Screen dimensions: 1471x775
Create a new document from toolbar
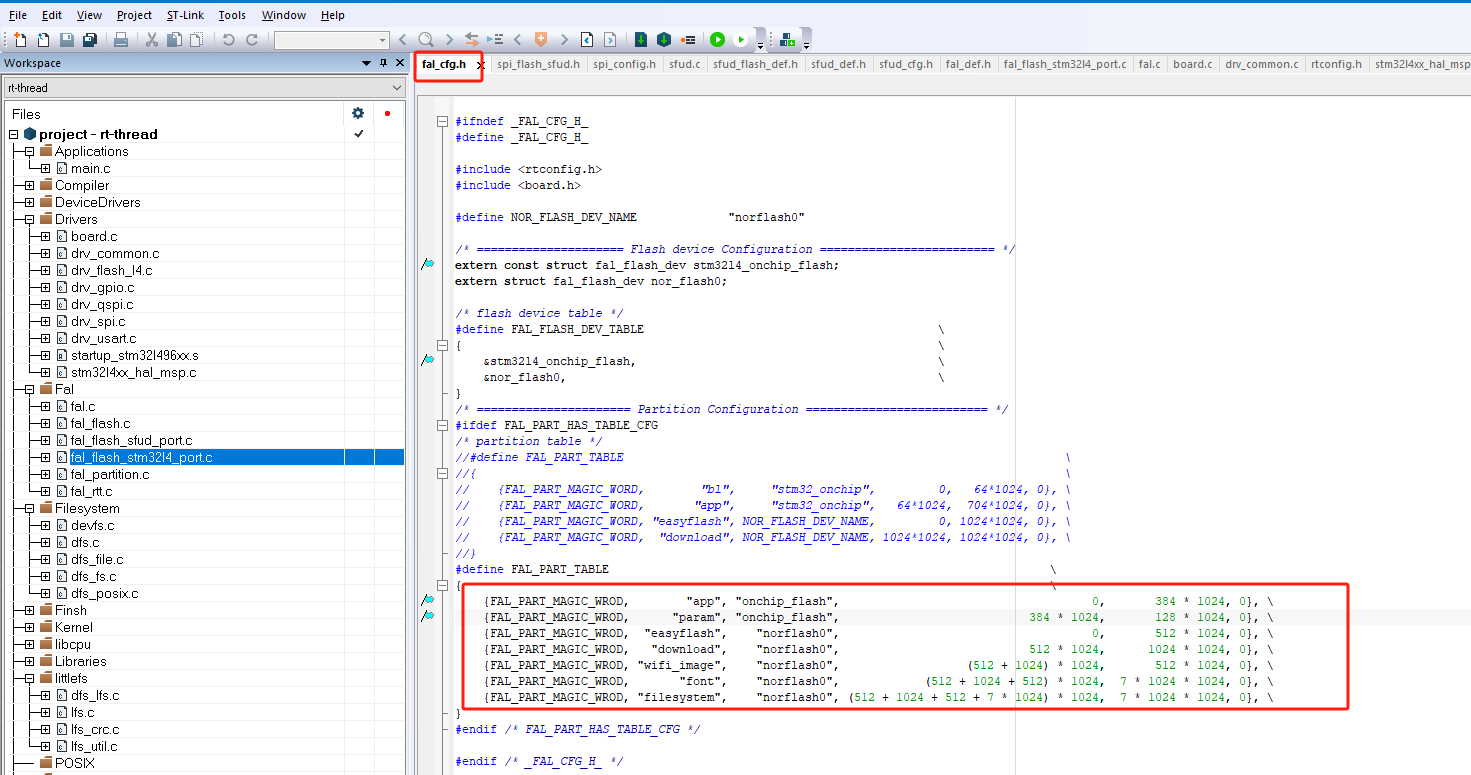[20, 40]
